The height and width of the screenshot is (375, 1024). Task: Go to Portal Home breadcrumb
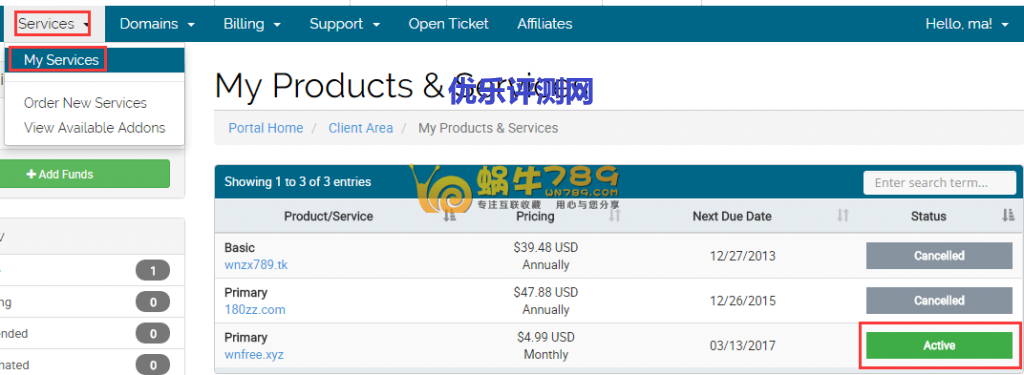(x=266, y=128)
